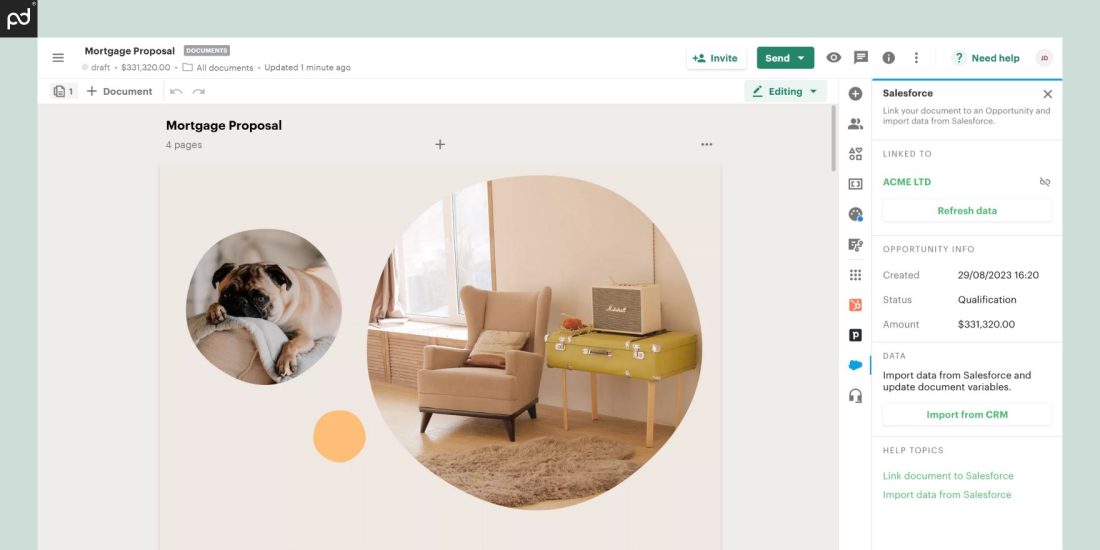This screenshot has width=1100, height=550.
Task: Open the HubSpot integration icon
Action: (855, 305)
